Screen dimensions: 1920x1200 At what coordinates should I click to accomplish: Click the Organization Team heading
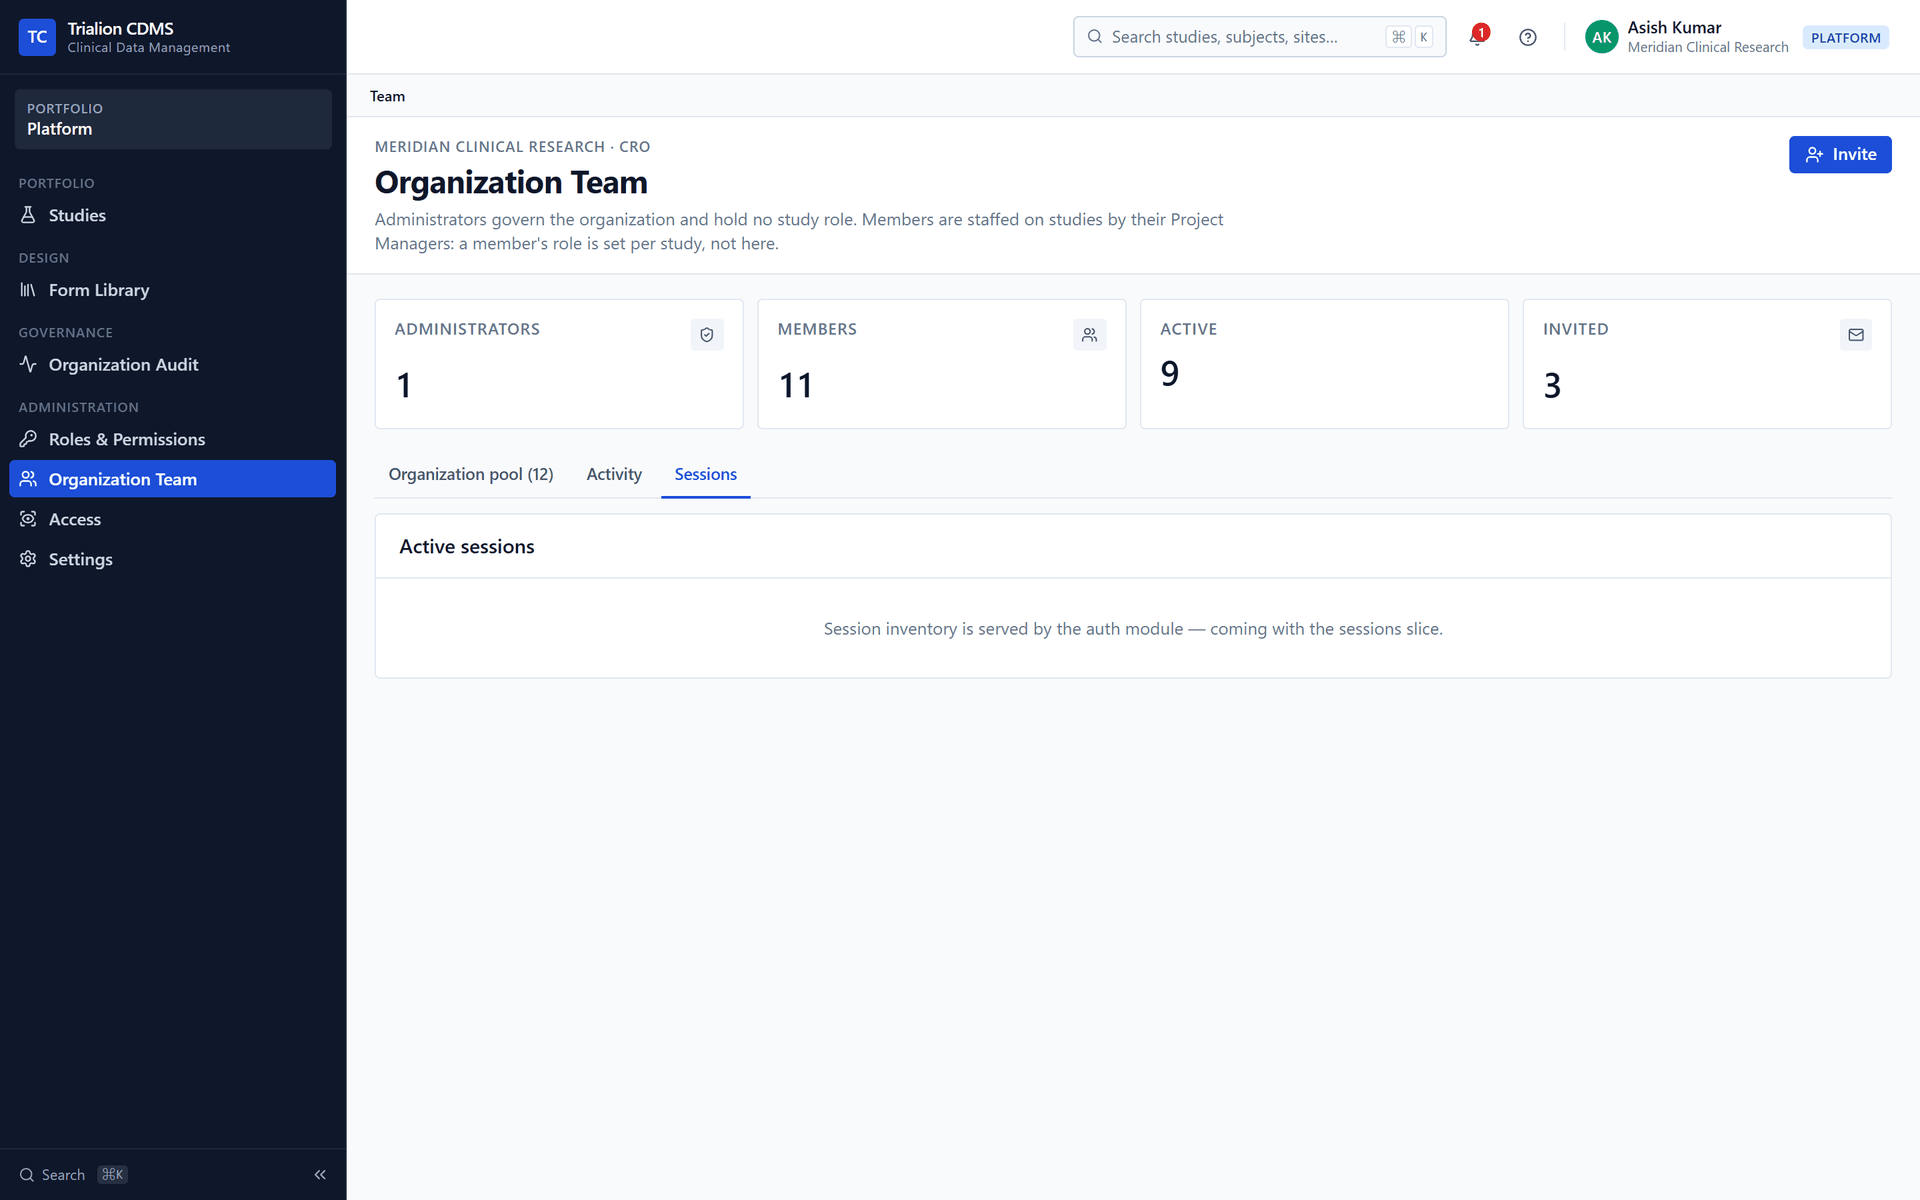511,182
